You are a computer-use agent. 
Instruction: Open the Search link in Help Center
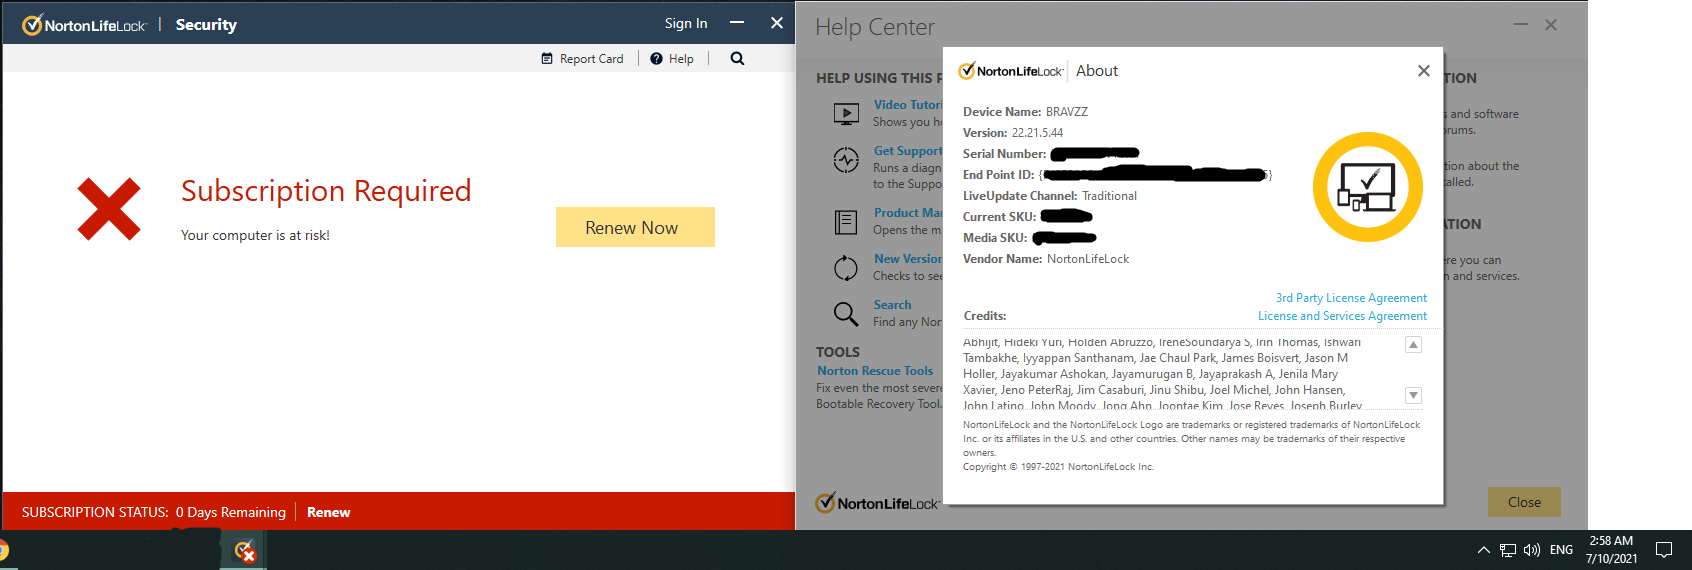point(892,305)
